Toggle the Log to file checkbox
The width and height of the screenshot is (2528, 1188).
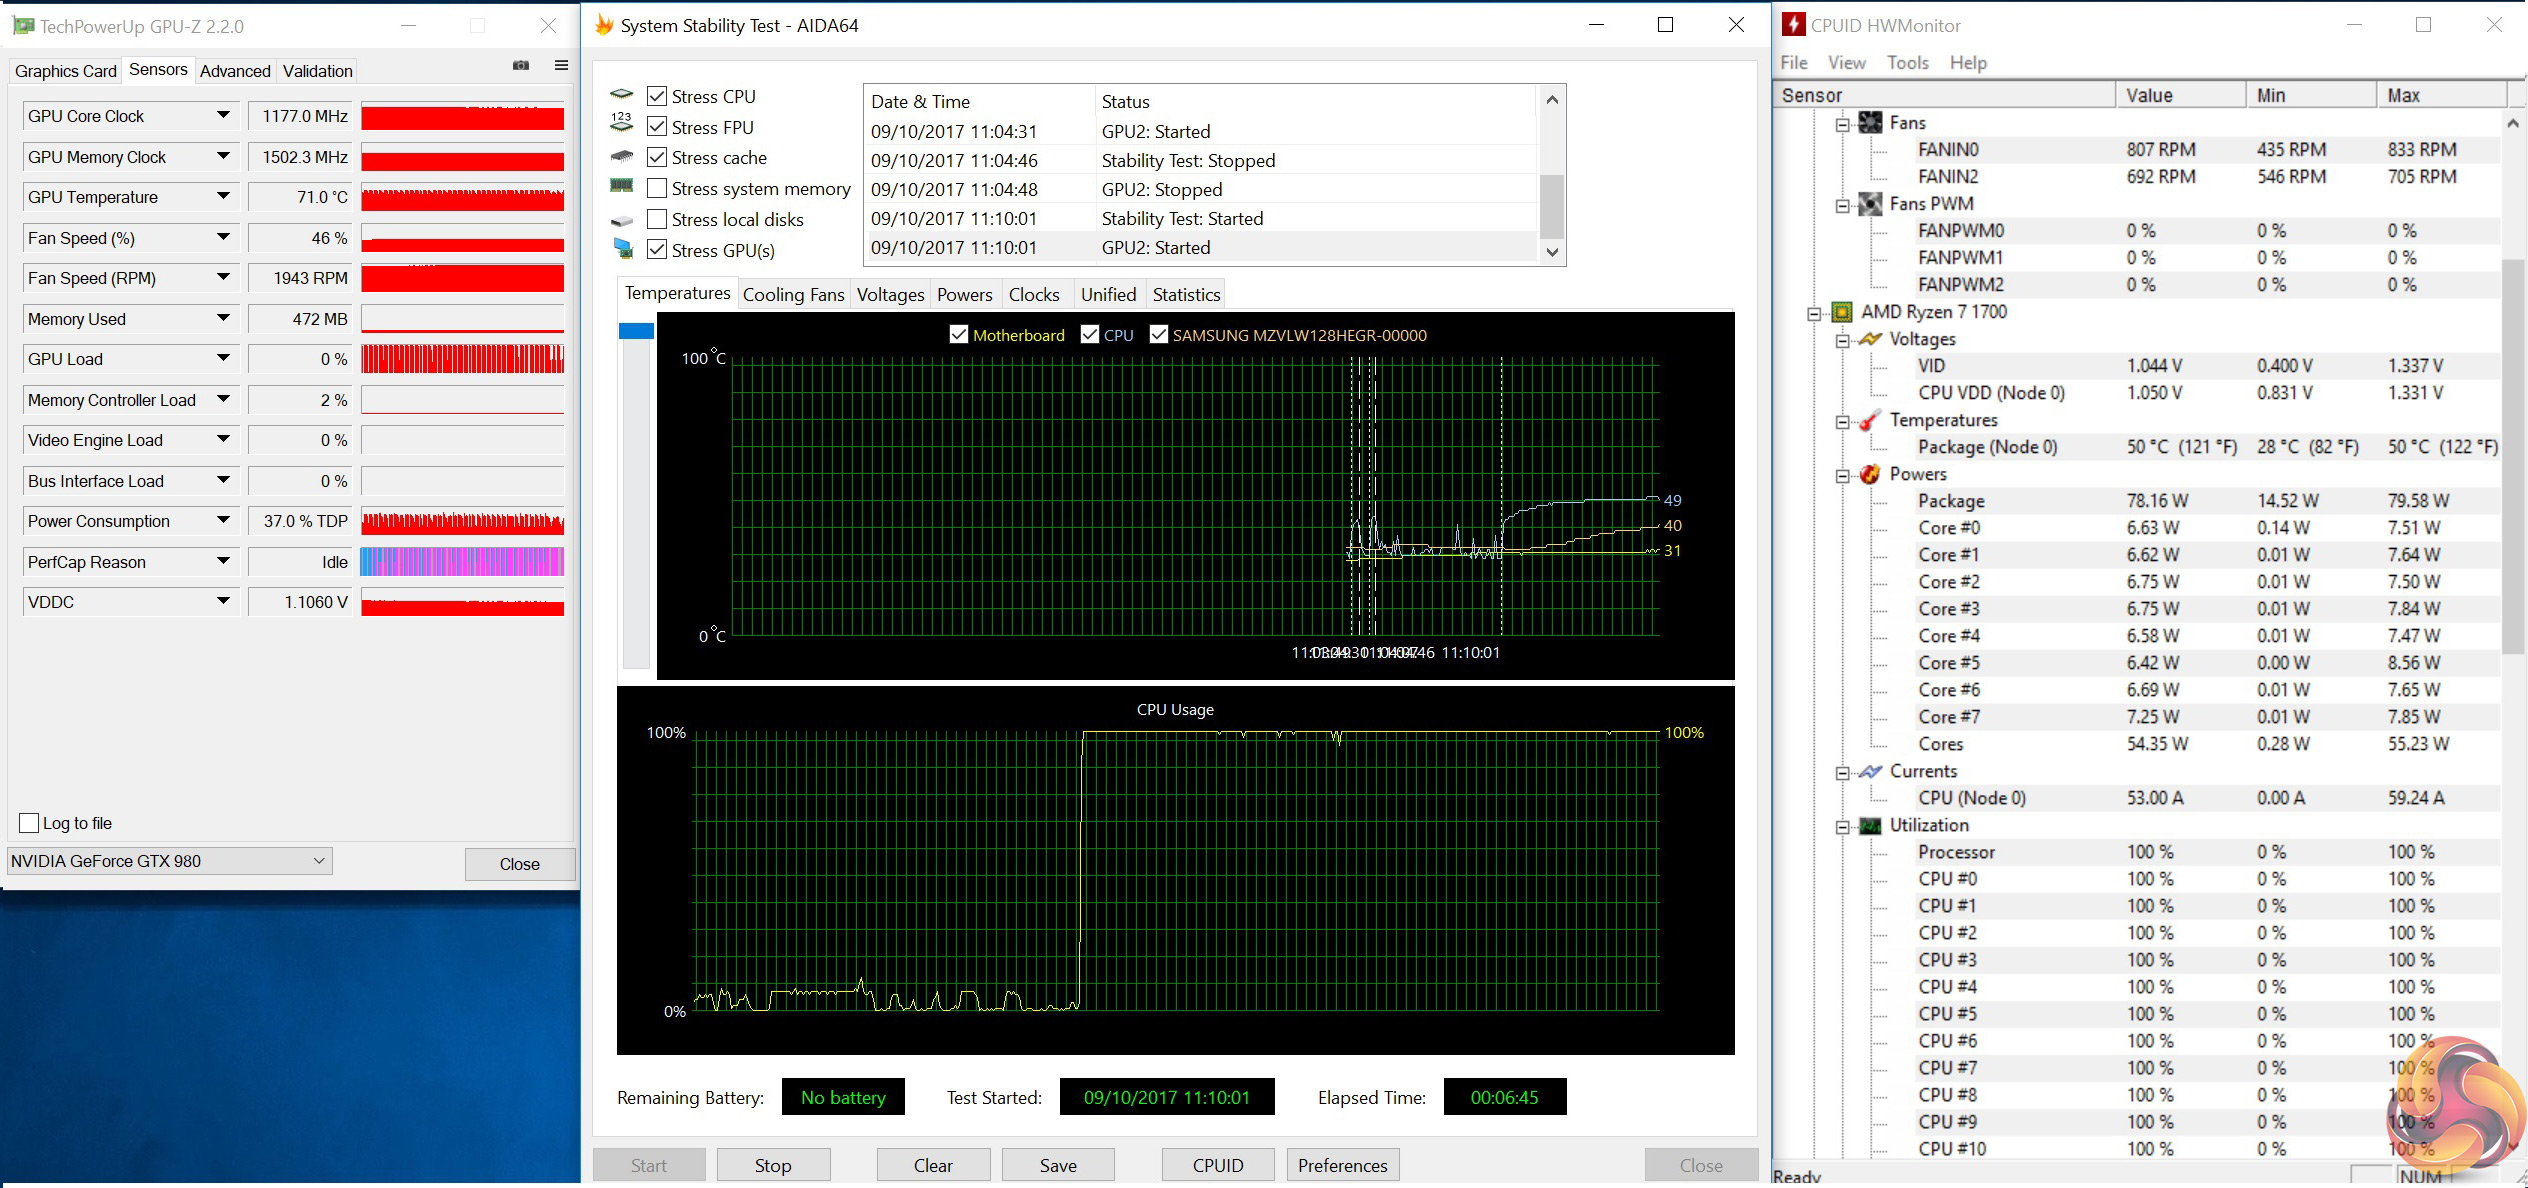(29, 823)
